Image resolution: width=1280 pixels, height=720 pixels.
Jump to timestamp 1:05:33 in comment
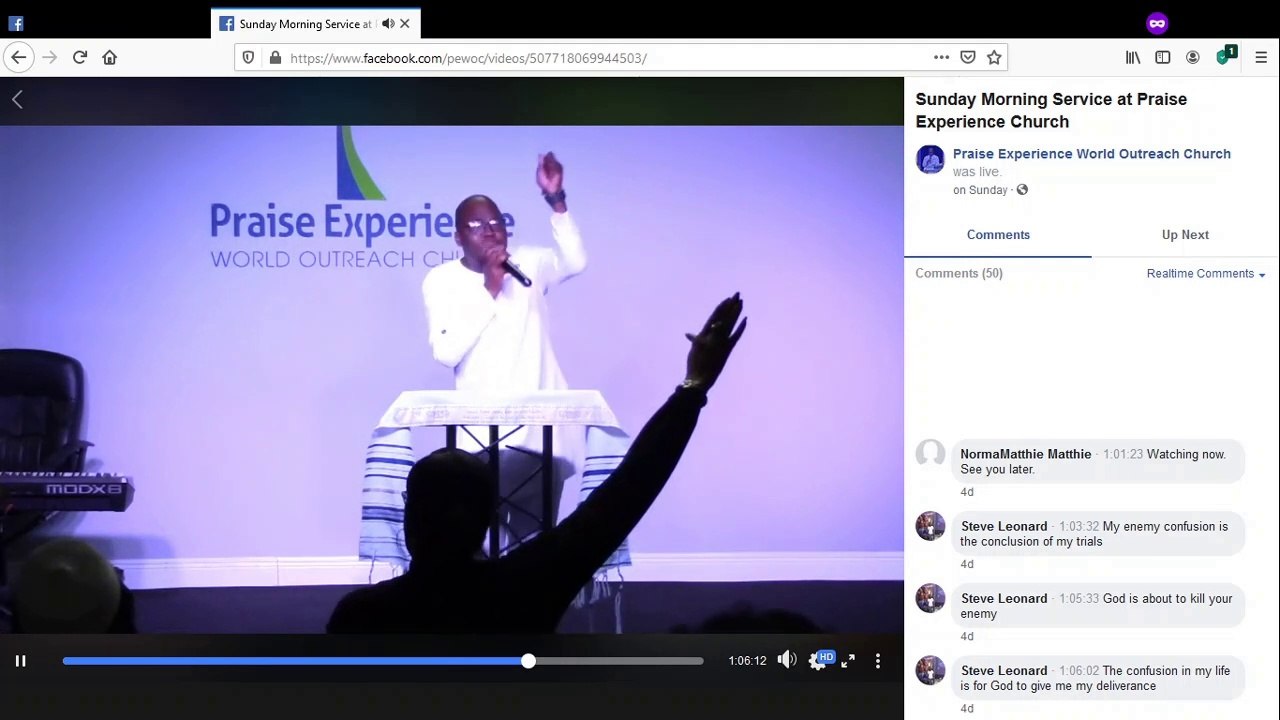(x=1079, y=598)
